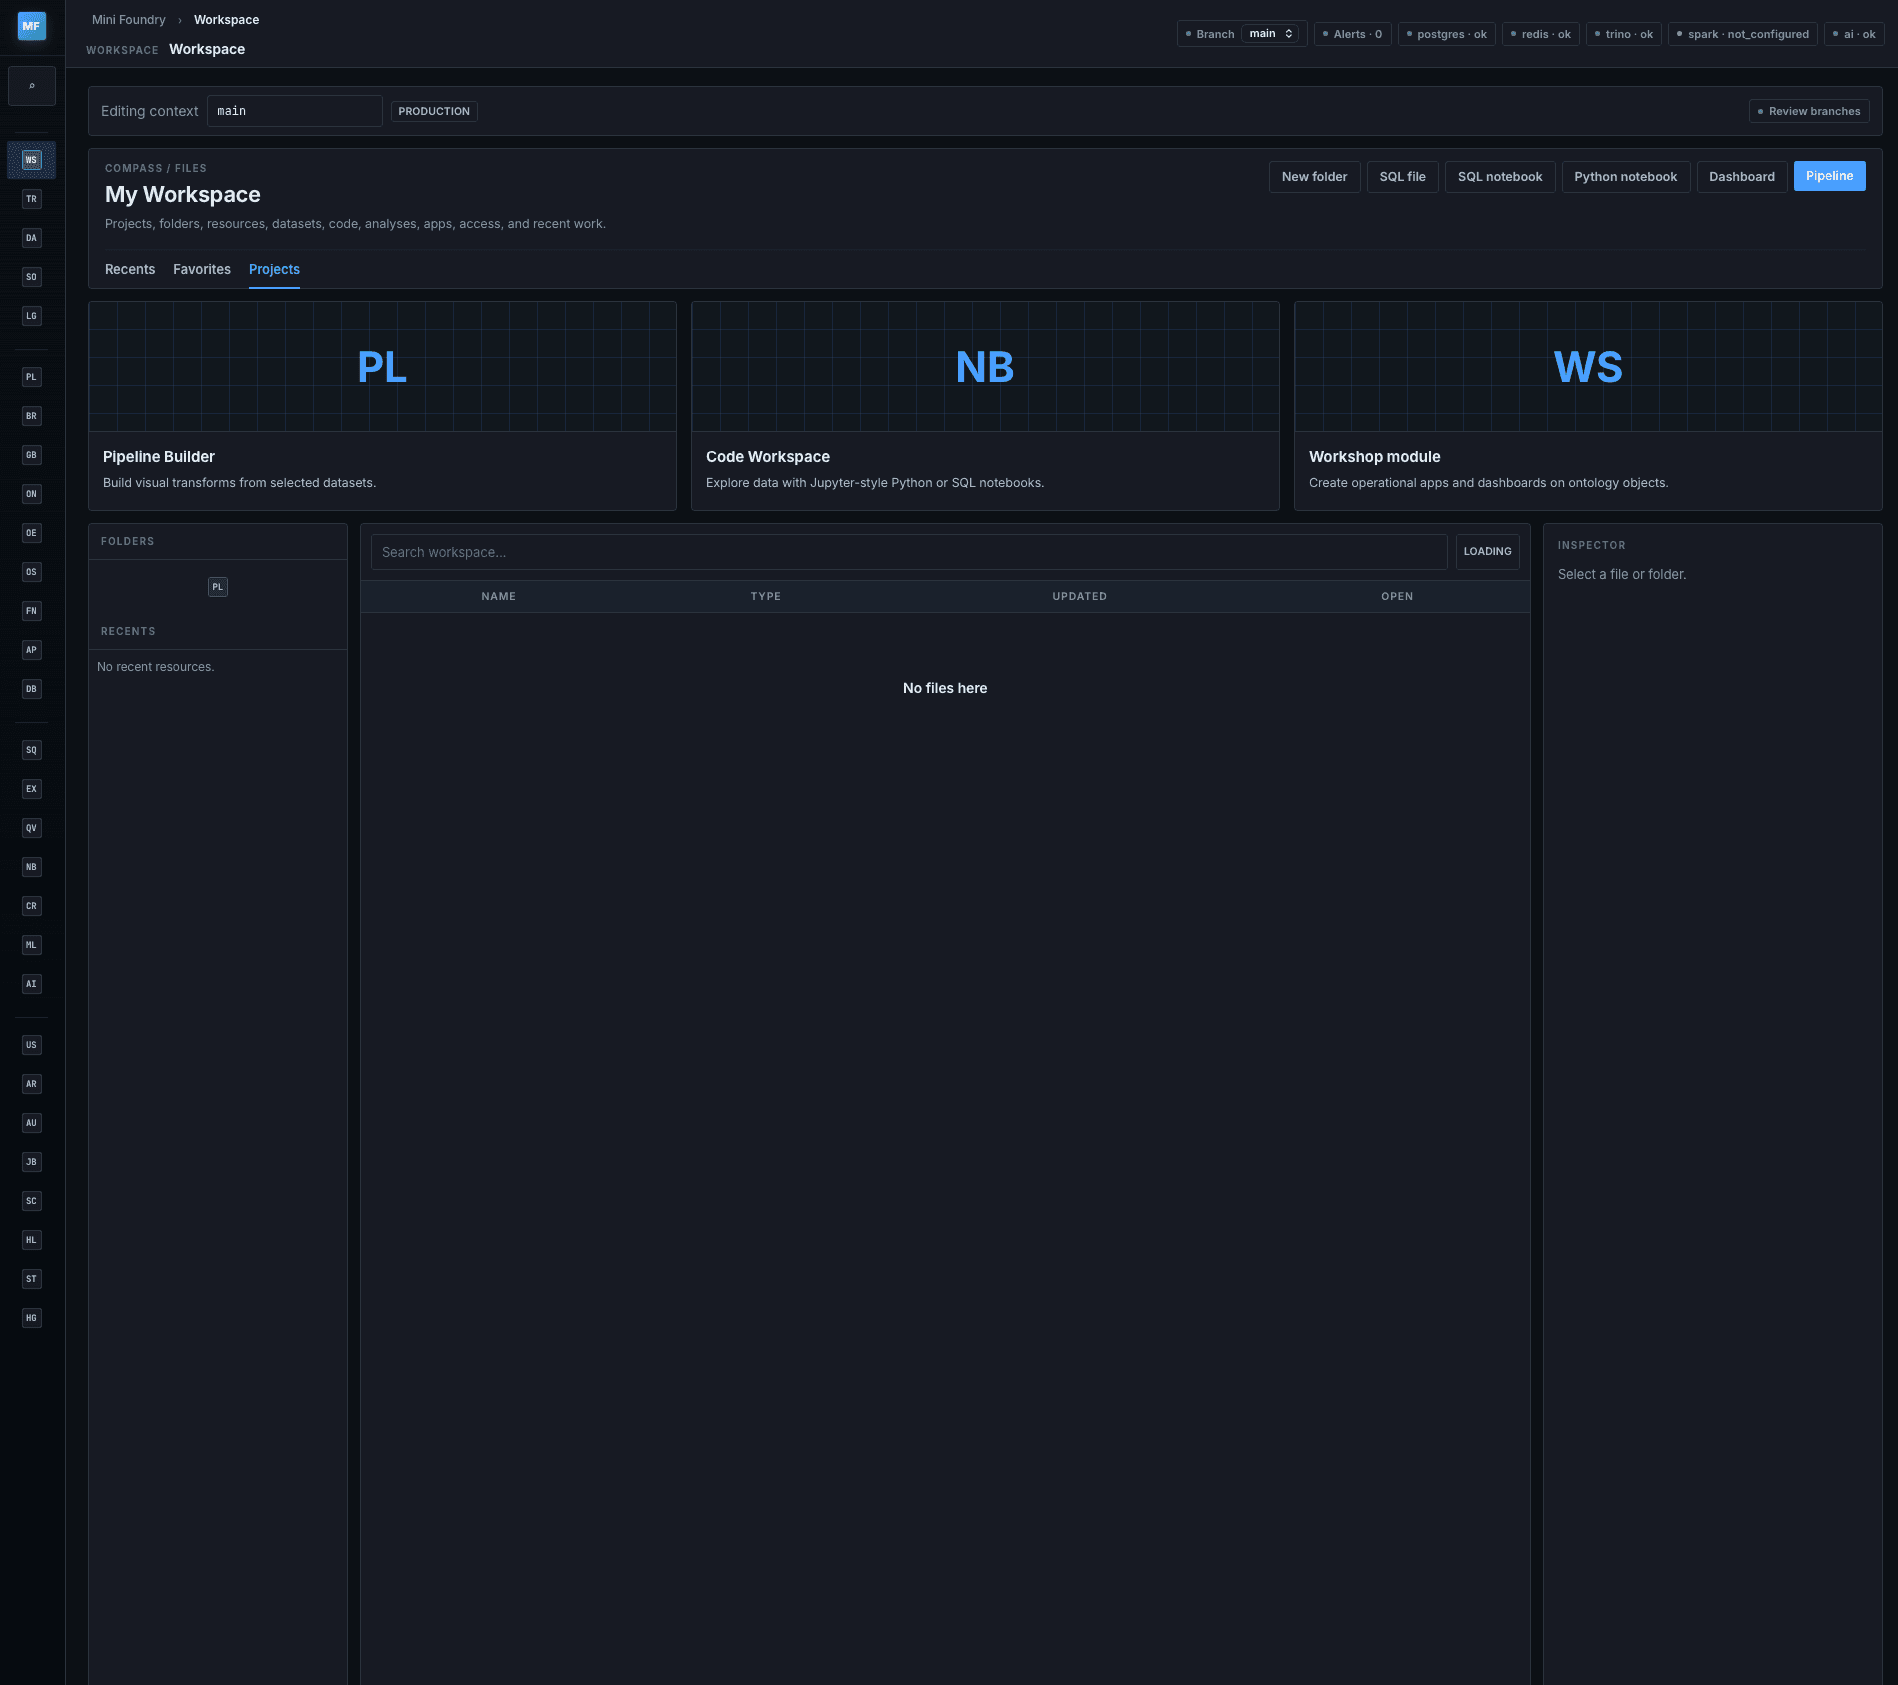Click the trino · ok status pill
1898x1685 pixels.
point(1624,34)
